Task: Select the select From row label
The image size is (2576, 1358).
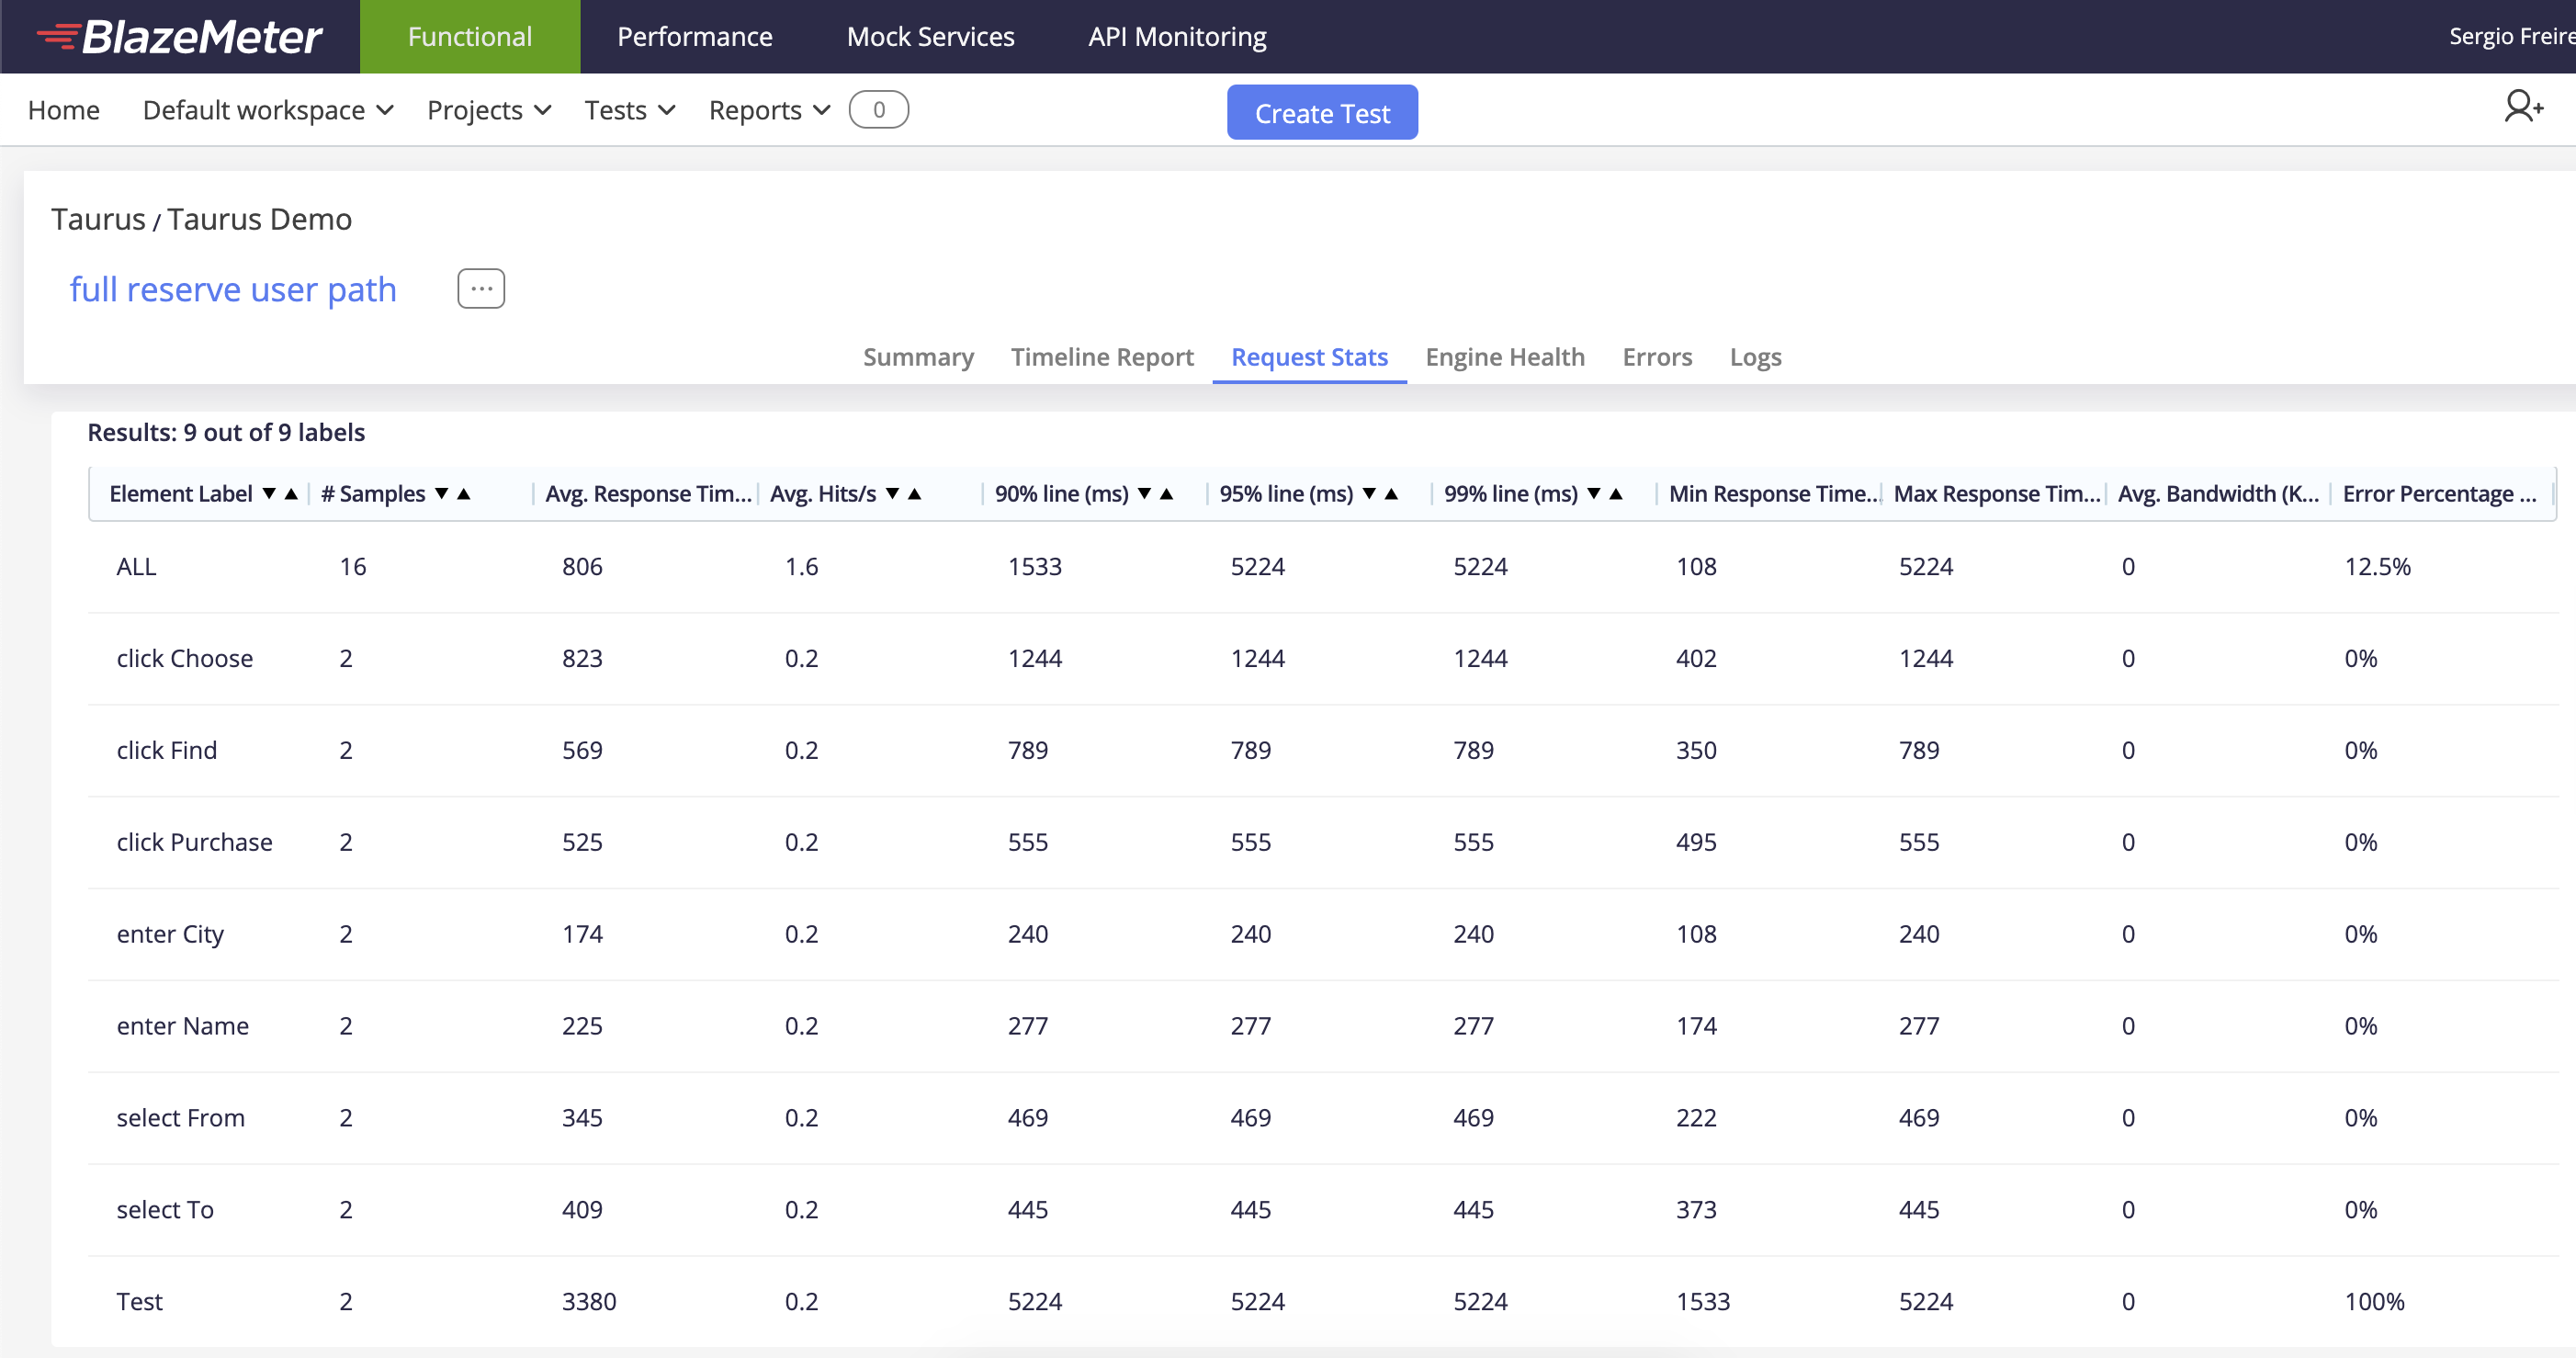Action: pyautogui.click(x=181, y=1119)
